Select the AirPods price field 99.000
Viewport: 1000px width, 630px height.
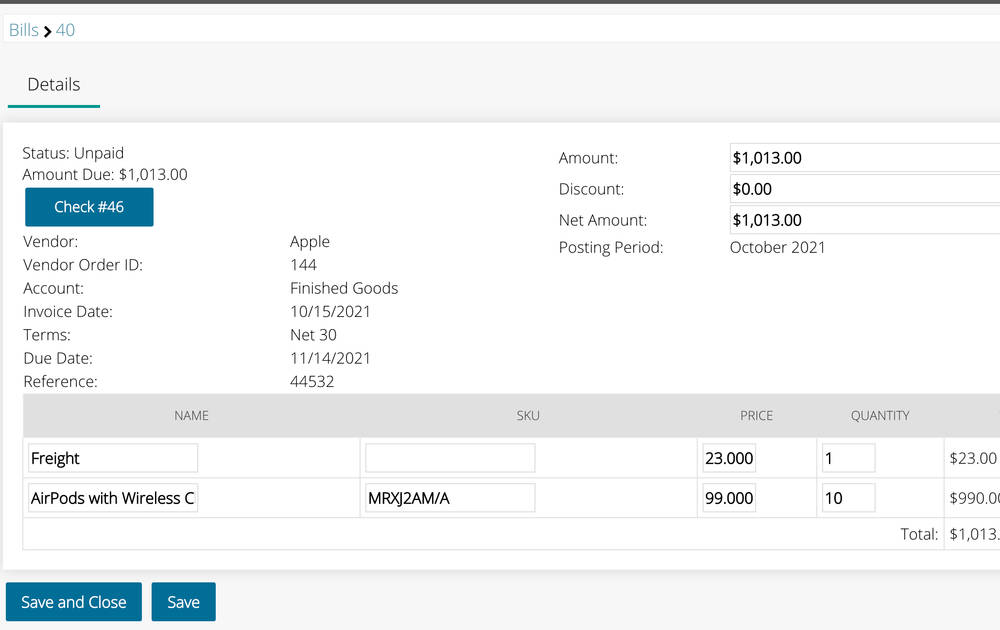[729, 498]
